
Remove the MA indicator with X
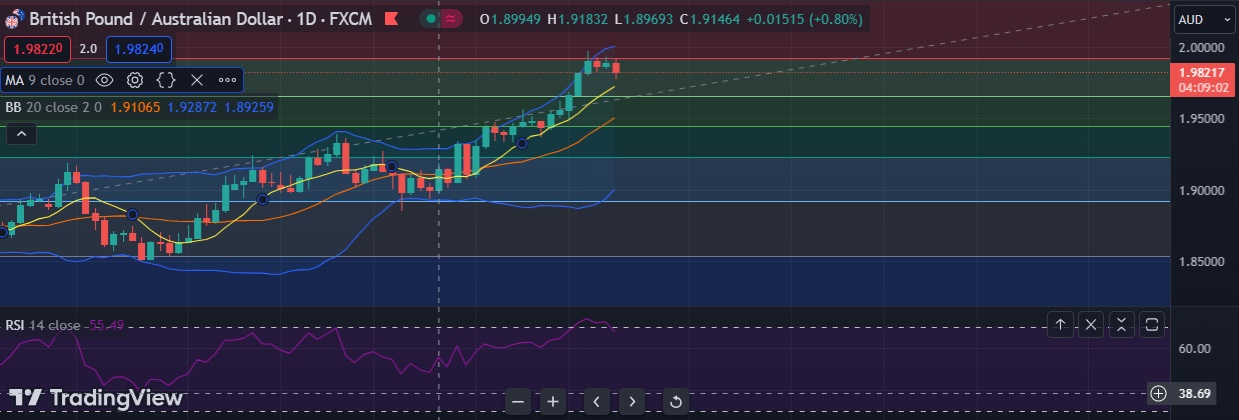click(x=196, y=79)
